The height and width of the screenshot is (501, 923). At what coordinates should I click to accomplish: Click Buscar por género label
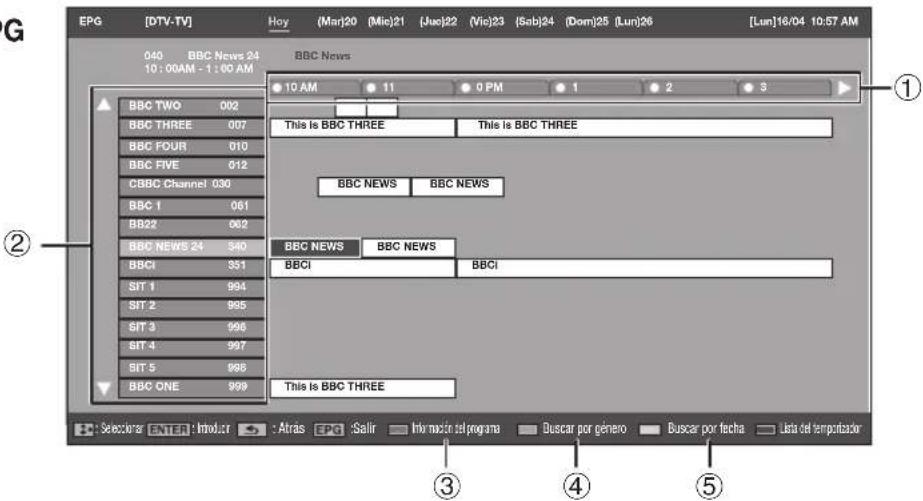(x=585, y=429)
